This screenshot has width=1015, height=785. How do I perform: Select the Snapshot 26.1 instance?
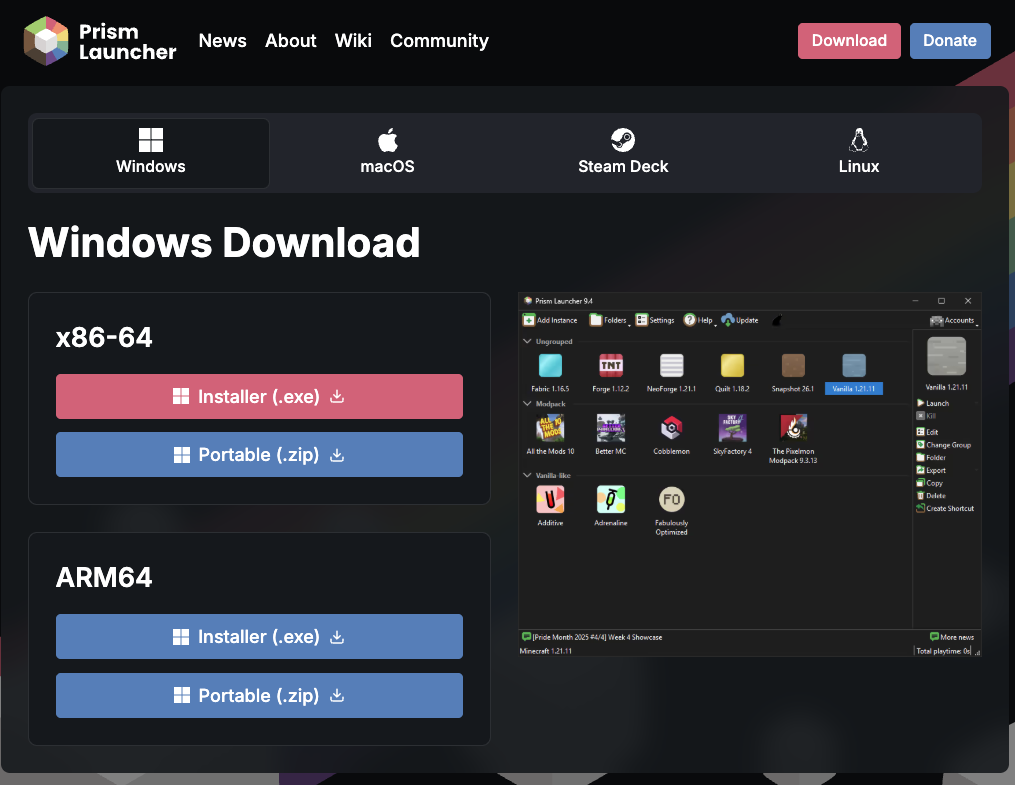click(793, 373)
